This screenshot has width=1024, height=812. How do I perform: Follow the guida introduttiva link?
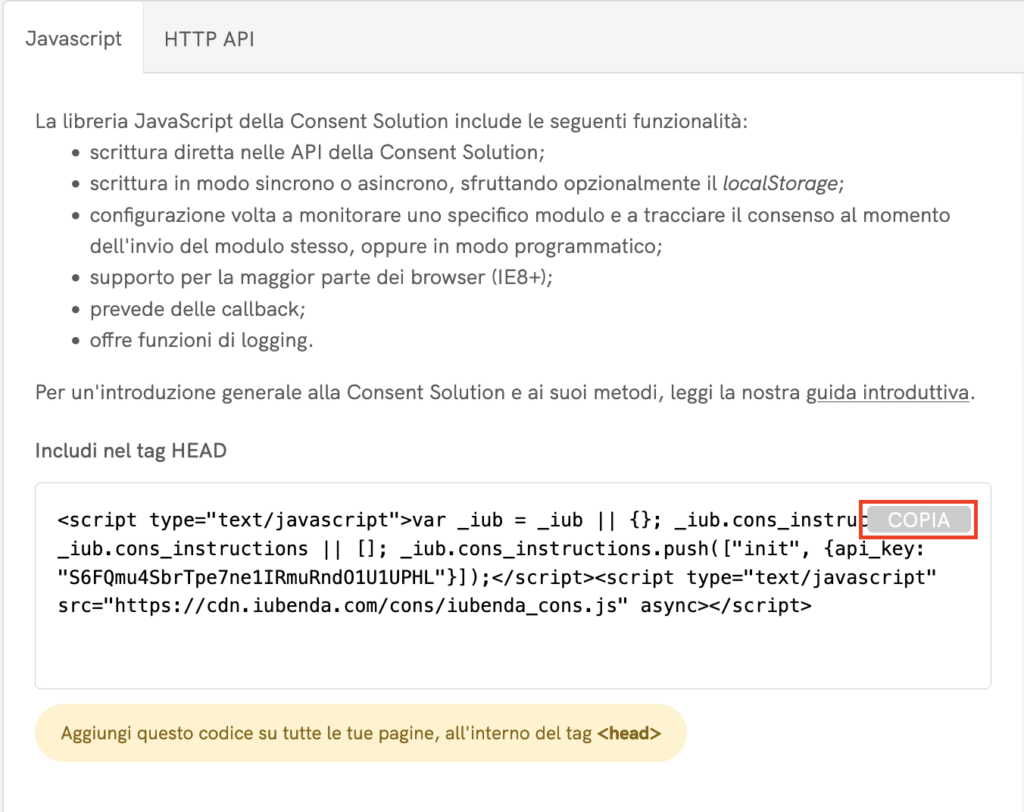pyautogui.click(x=887, y=392)
